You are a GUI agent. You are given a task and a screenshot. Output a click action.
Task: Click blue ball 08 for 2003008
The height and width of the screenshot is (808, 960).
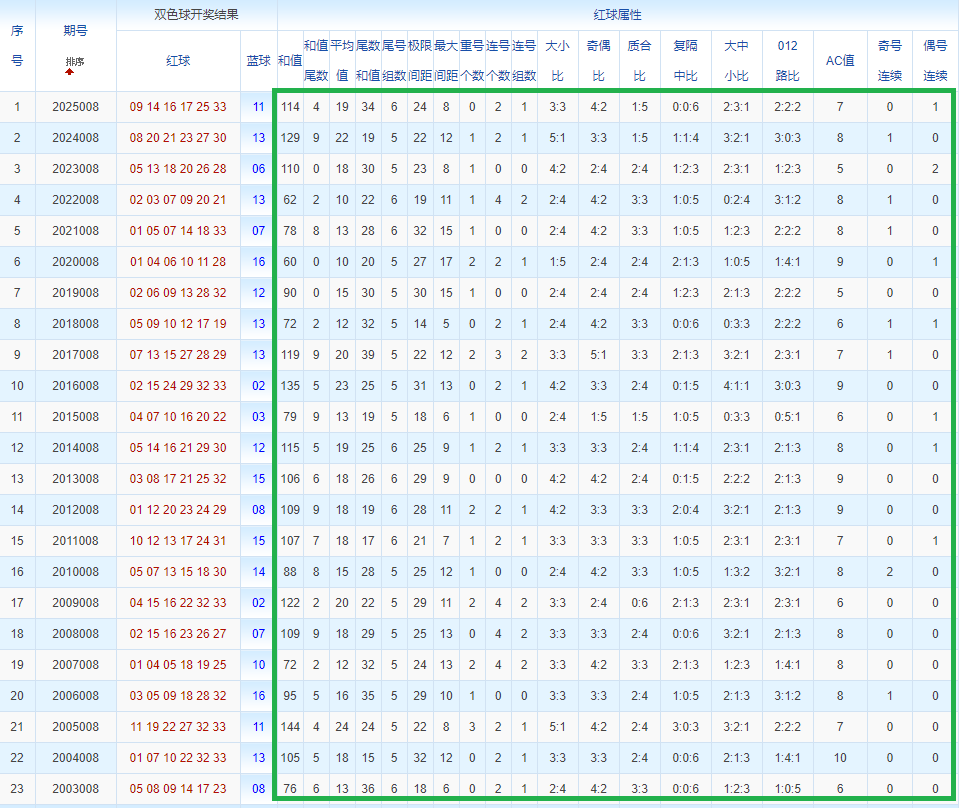point(259,789)
